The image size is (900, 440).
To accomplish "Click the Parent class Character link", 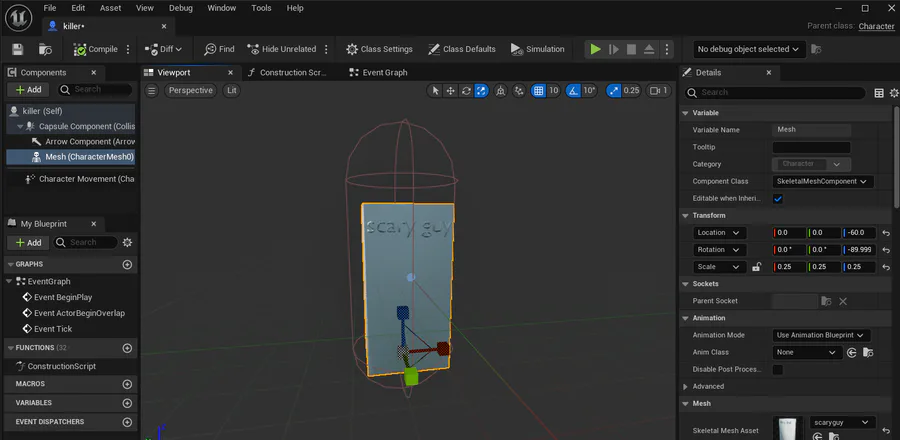I will pos(876,26).
